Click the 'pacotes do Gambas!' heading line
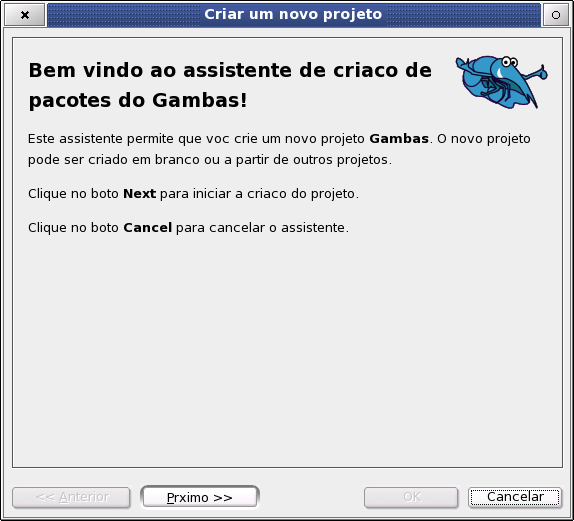574x521 pixels. pyautogui.click(x=138, y=100)
